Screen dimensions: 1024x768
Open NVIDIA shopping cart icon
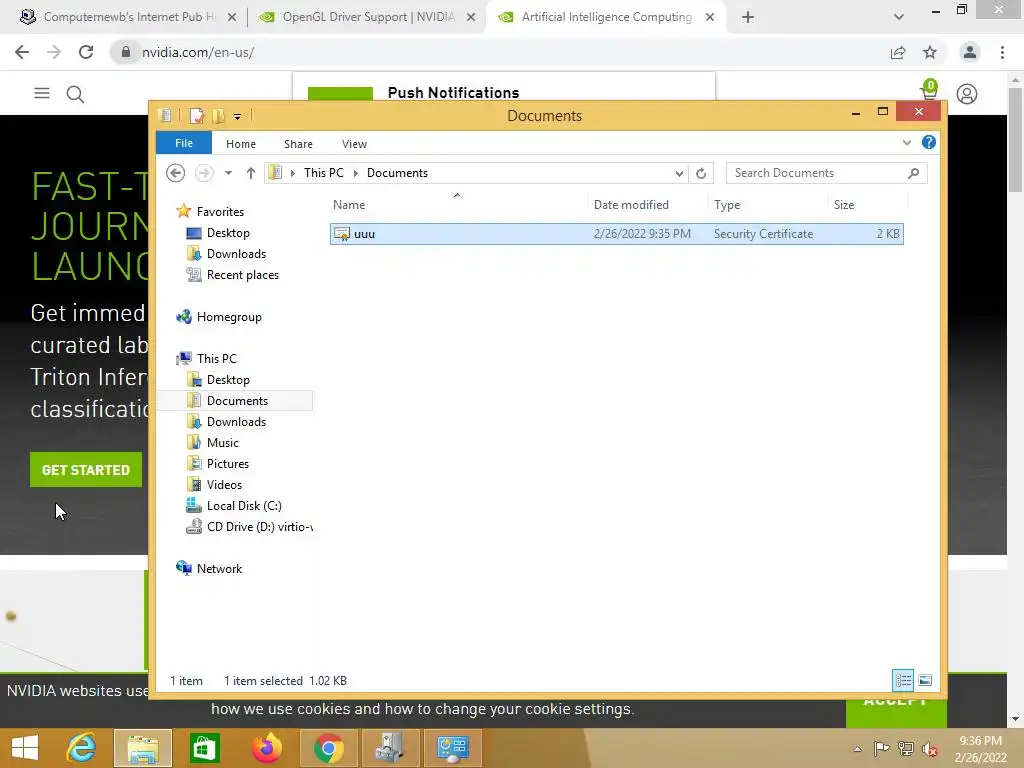click(929, 90)
